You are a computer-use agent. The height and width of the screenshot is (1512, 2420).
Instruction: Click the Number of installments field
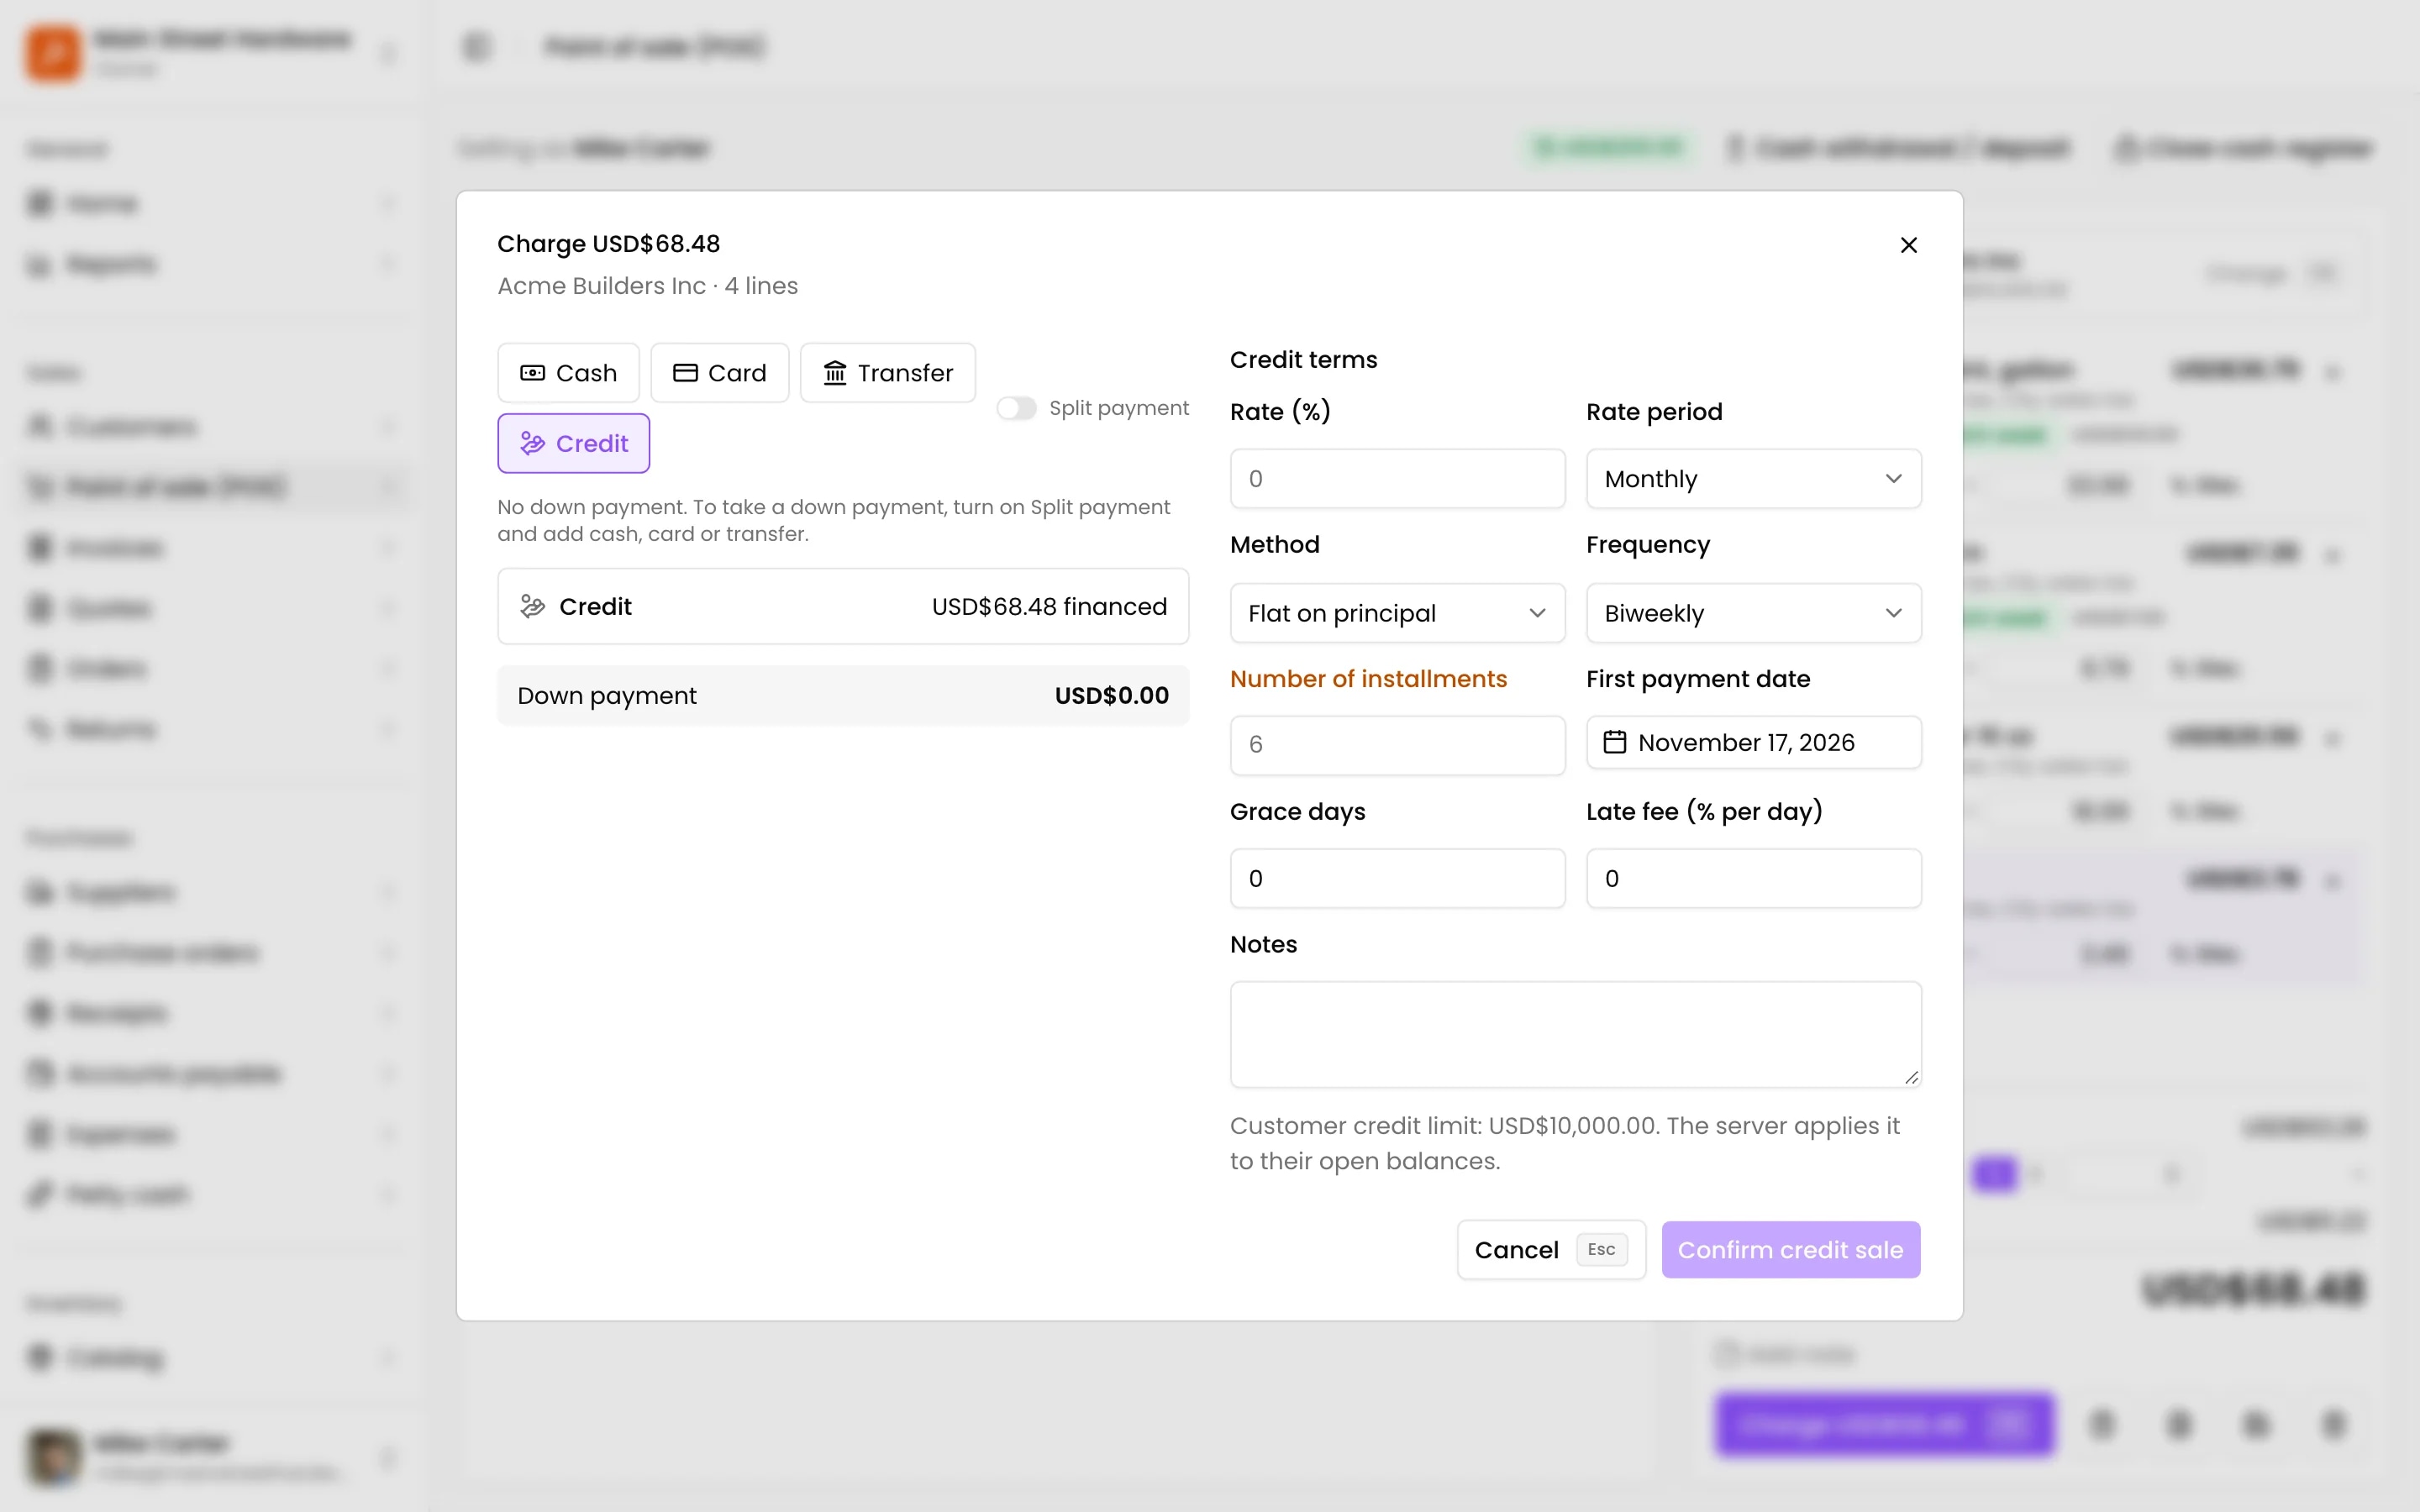(x=1397, y=745)
